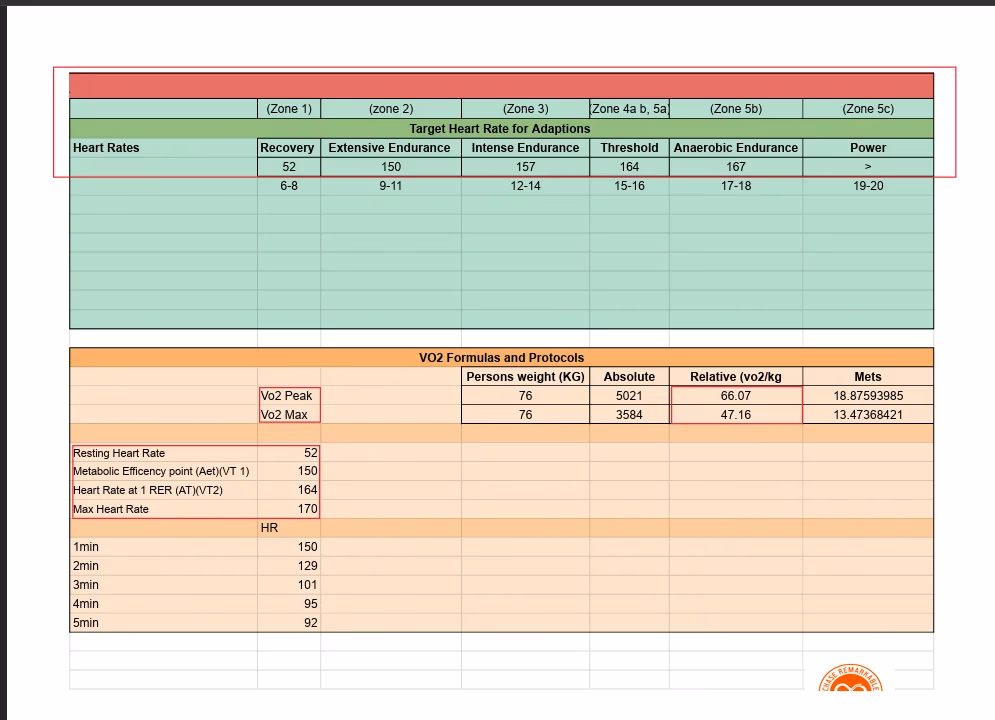Select the 18.87593985 Mets value
The width and height of the screenshot is (995, 720).
coord(868,396)
